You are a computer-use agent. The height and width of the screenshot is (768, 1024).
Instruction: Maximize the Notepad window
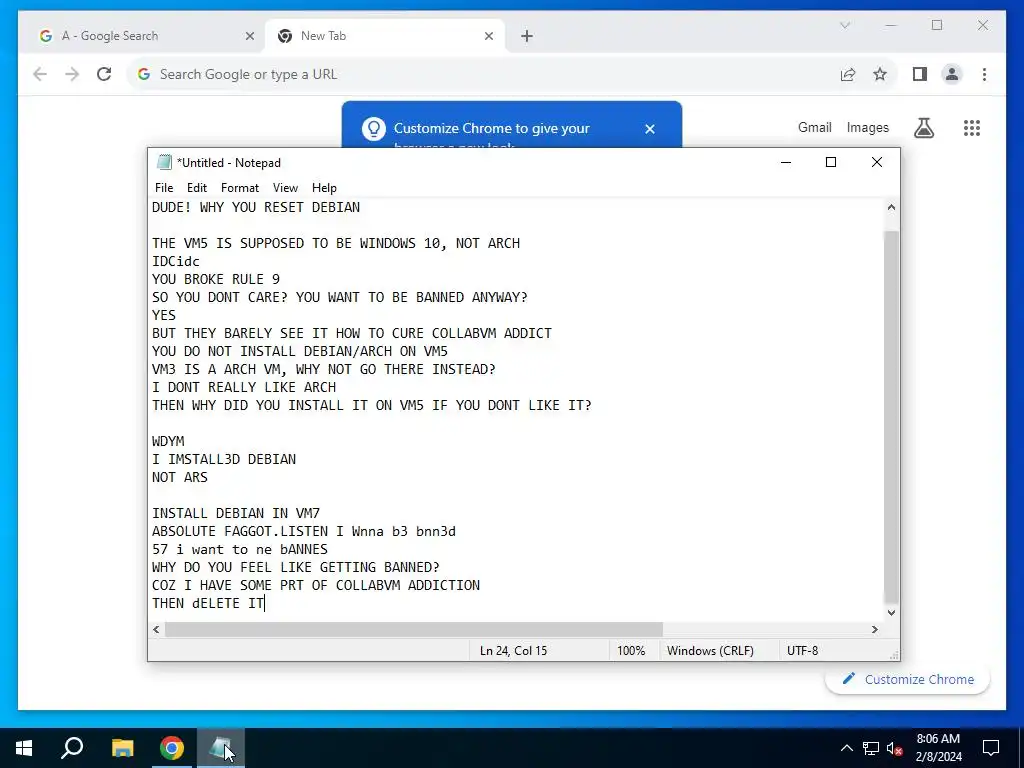pyautogui.click(x=831, y=162)
